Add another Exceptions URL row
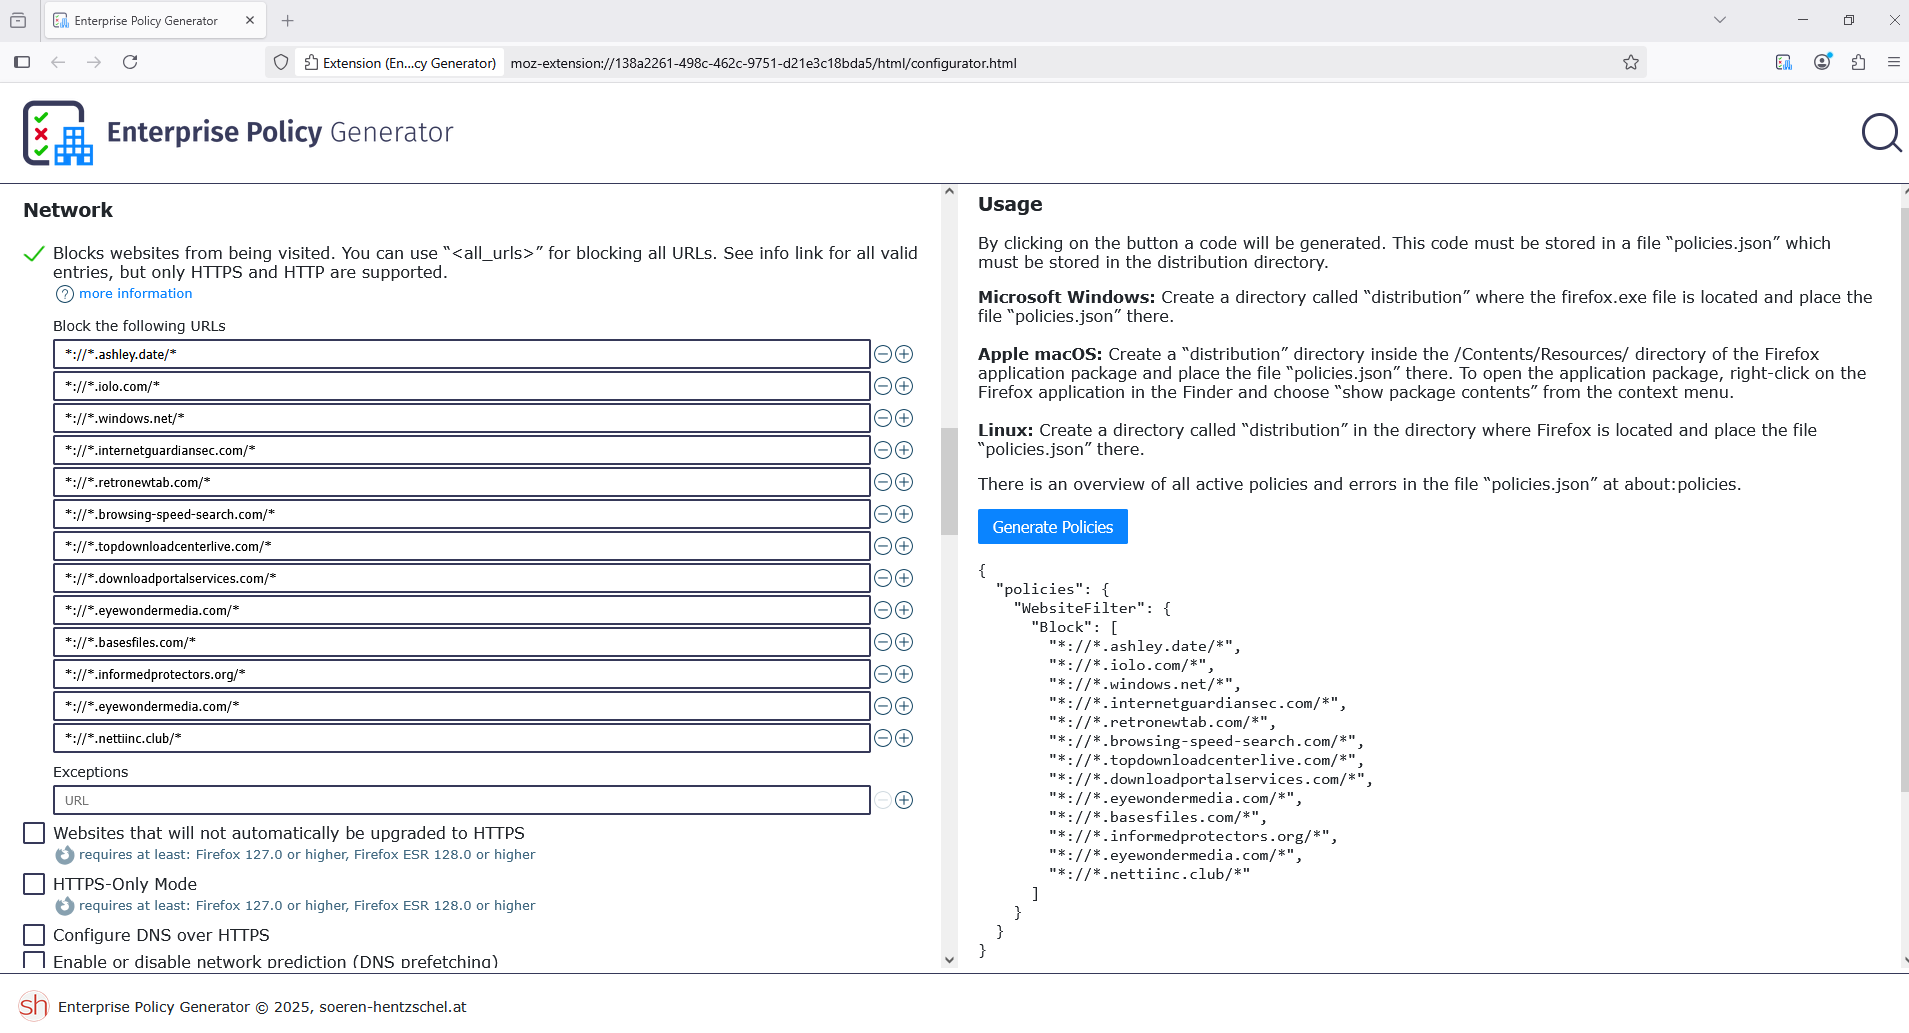This screenshot has height=1033, width=1909. click(x=904, y=800)
